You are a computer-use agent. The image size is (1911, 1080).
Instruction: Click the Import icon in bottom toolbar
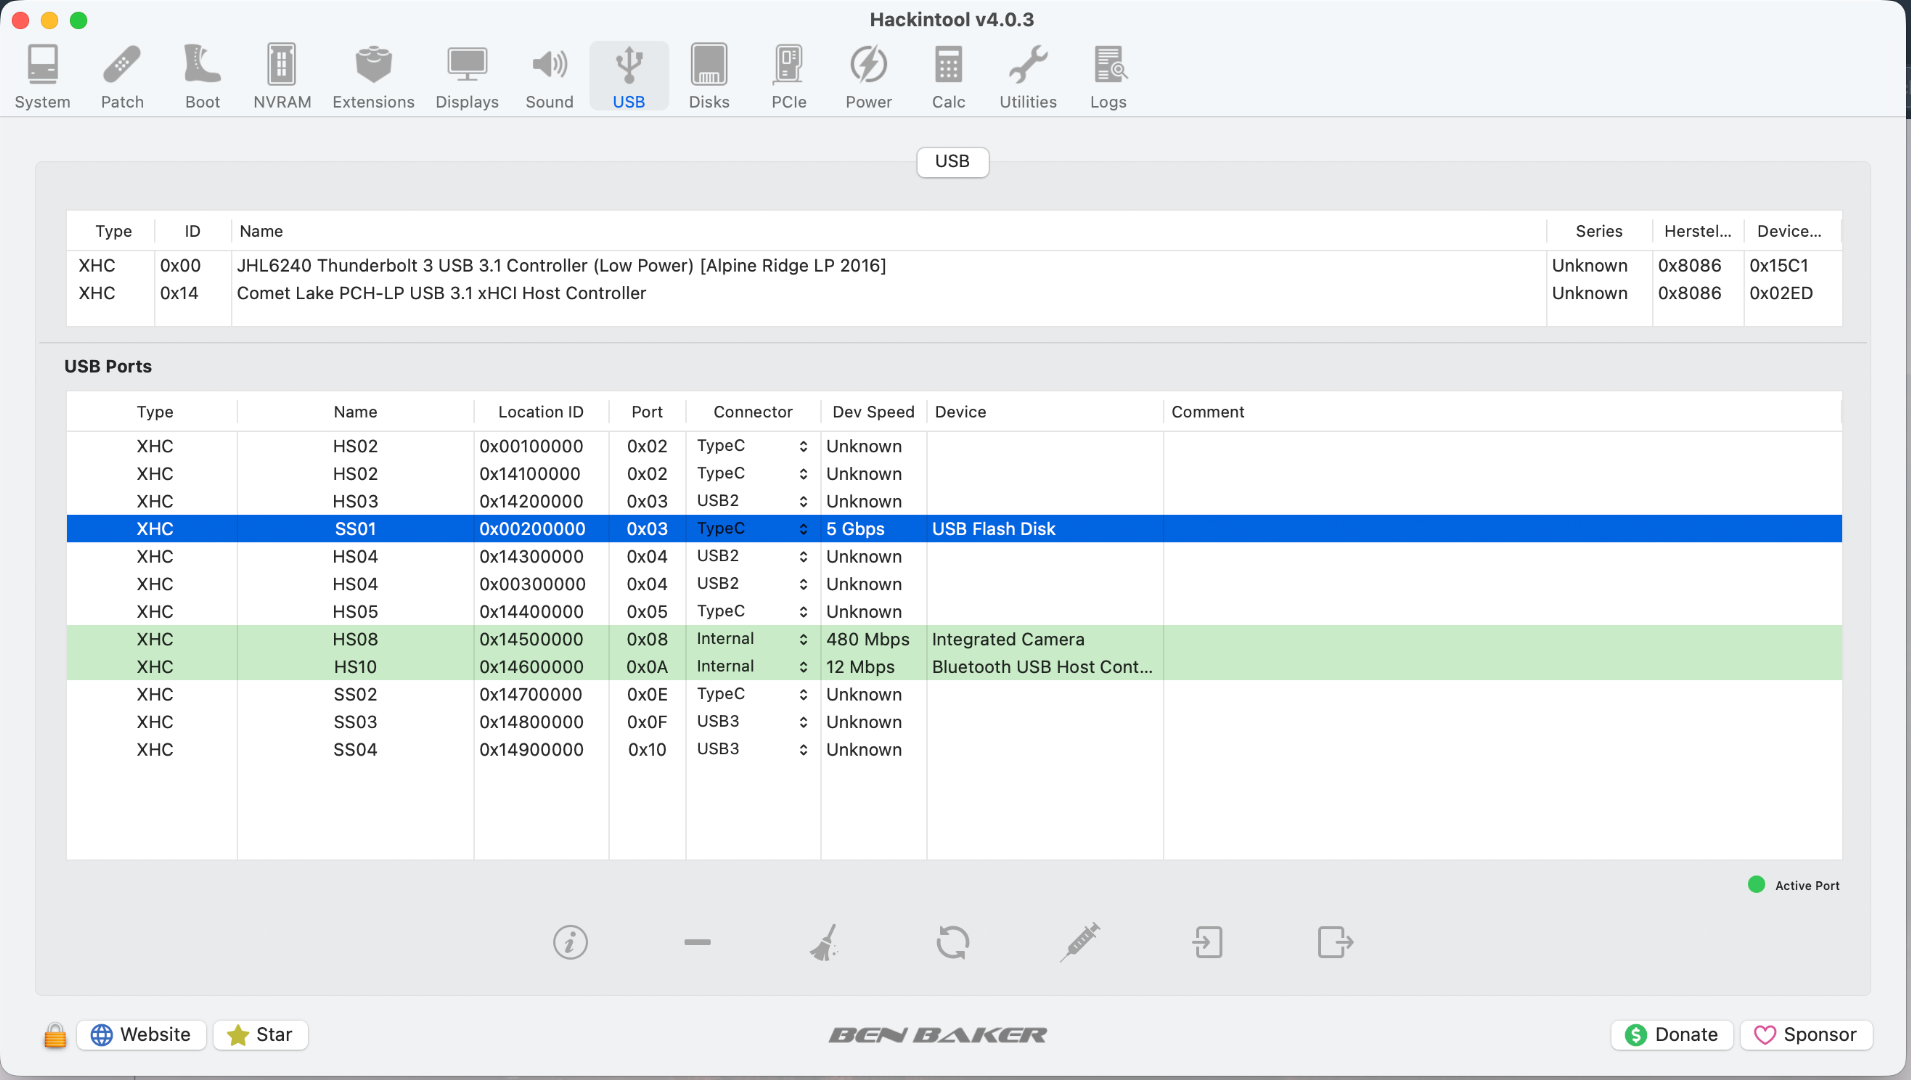click(1207, 942)
